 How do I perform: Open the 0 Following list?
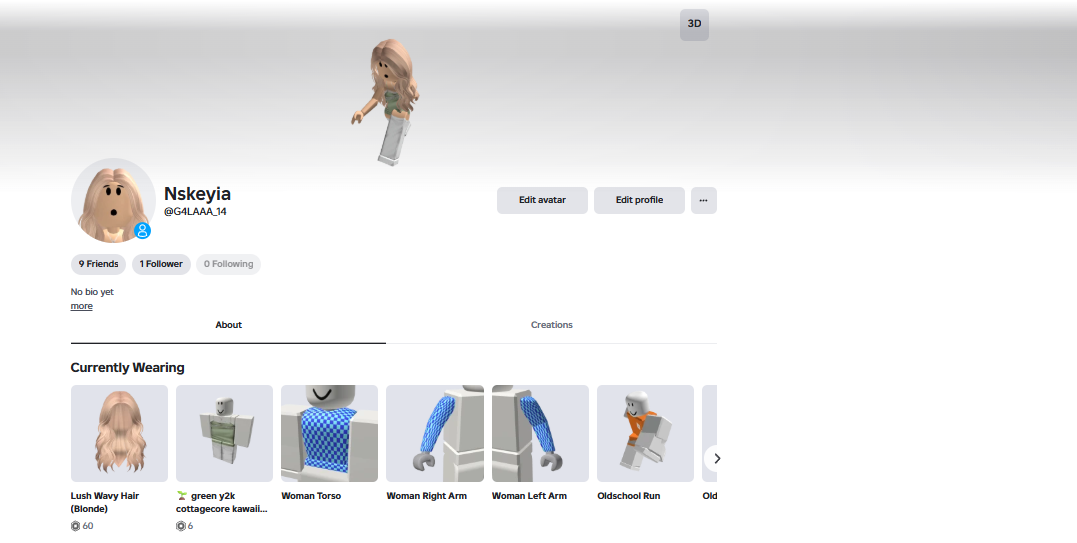(x=228, y=264)
